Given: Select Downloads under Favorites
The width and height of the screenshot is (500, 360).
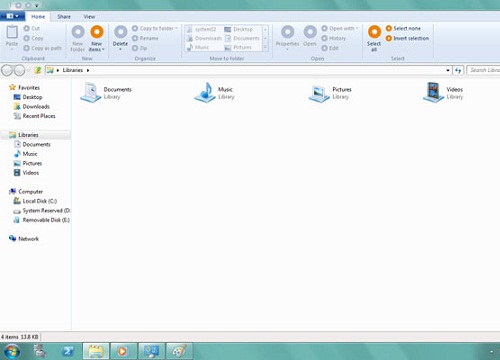Looking at the screenshot, I should [32, 107].
